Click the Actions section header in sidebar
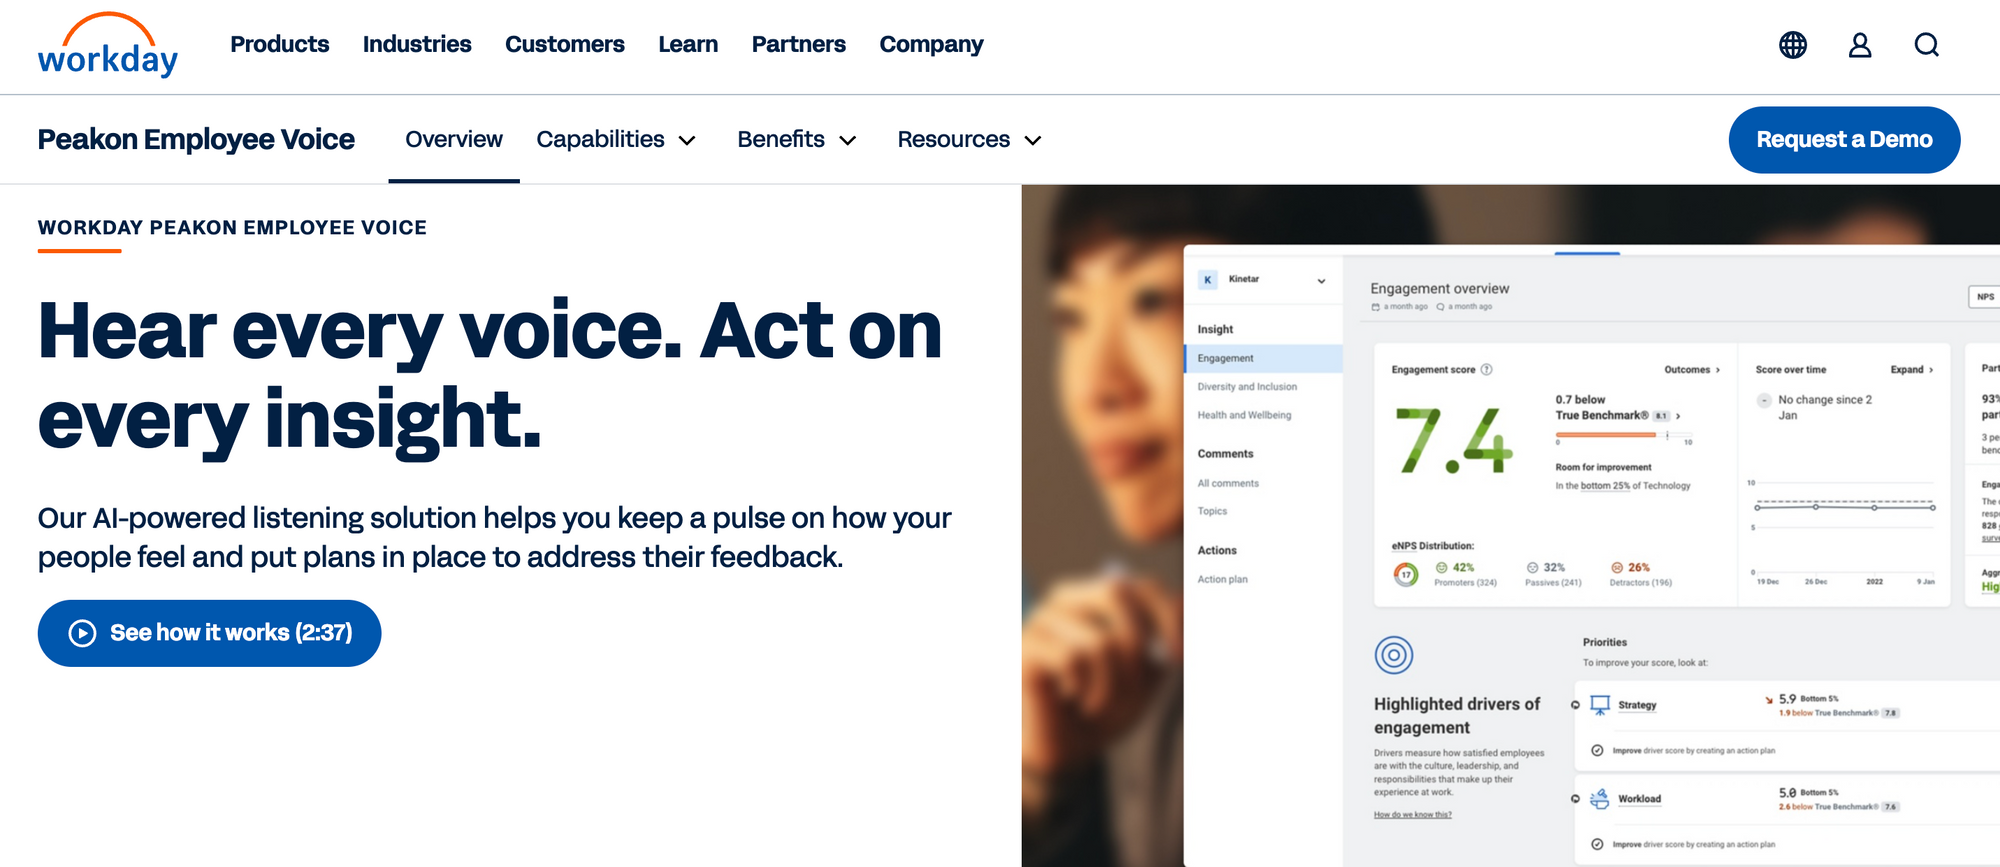This screenshot has height=867, width=2000. click(x=1217, y=550)
